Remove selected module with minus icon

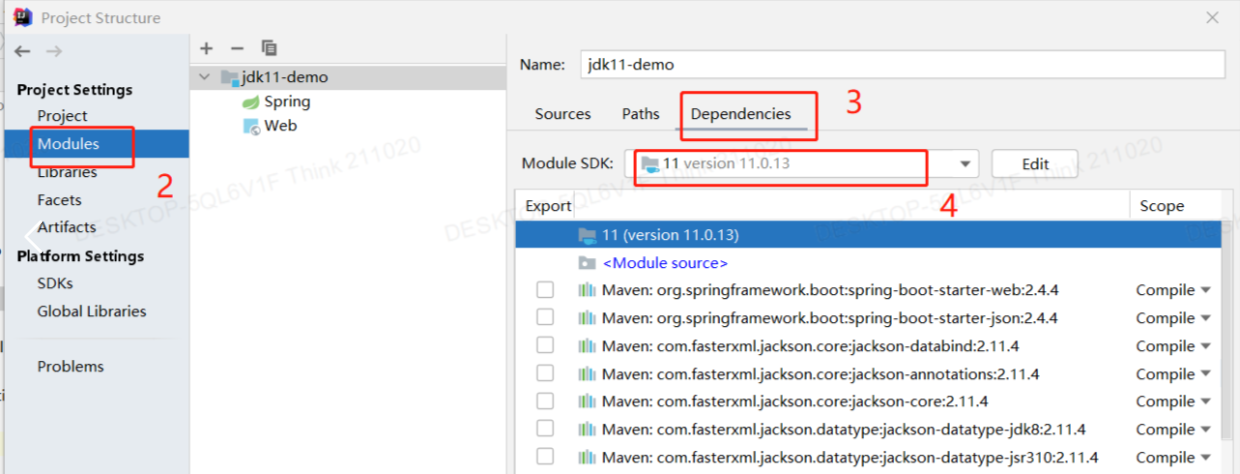click(237, 48)
